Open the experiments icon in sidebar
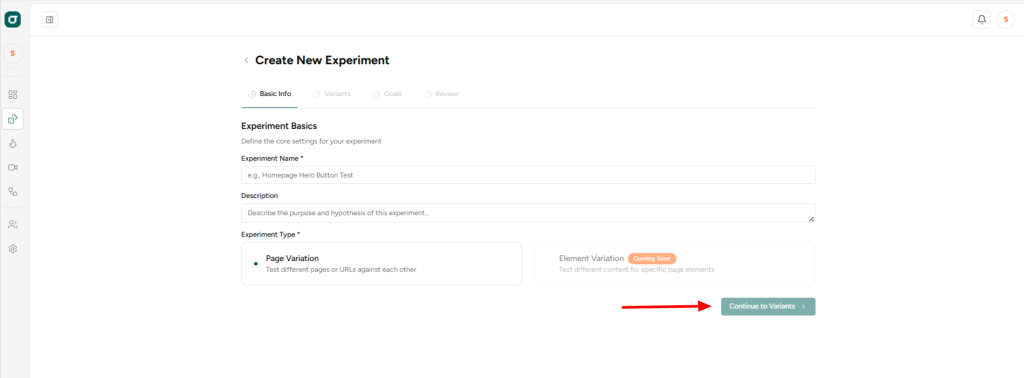The image size is (1024, 378). click(x=12, y=119)
